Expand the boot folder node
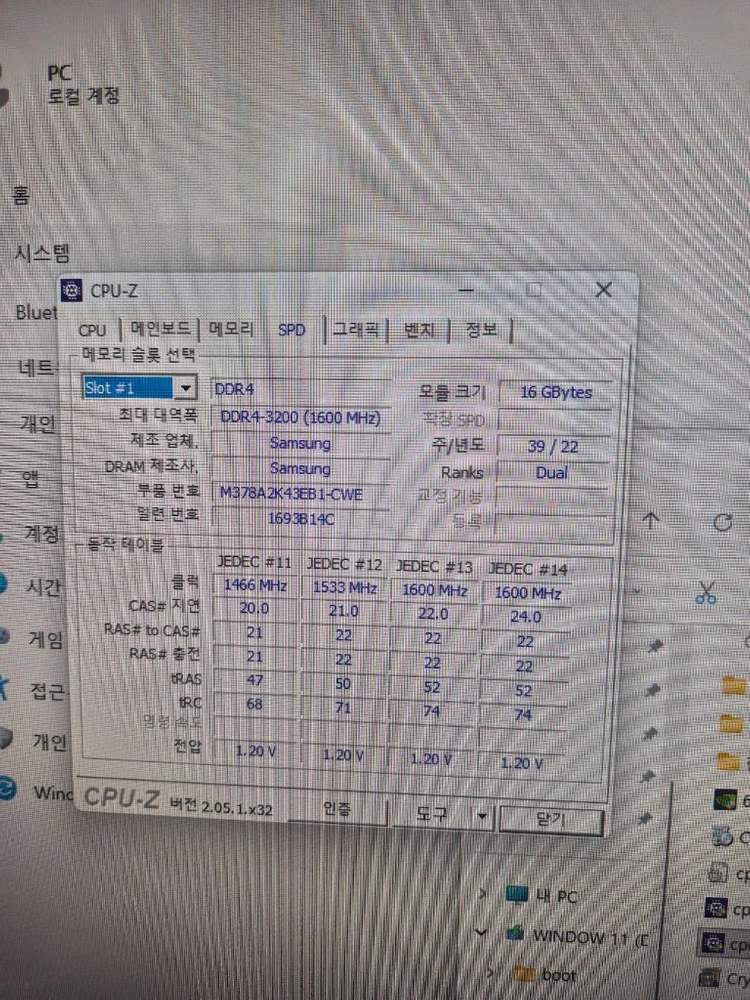Viewport: 750px width, 1000px height. [x=491, y=973]
